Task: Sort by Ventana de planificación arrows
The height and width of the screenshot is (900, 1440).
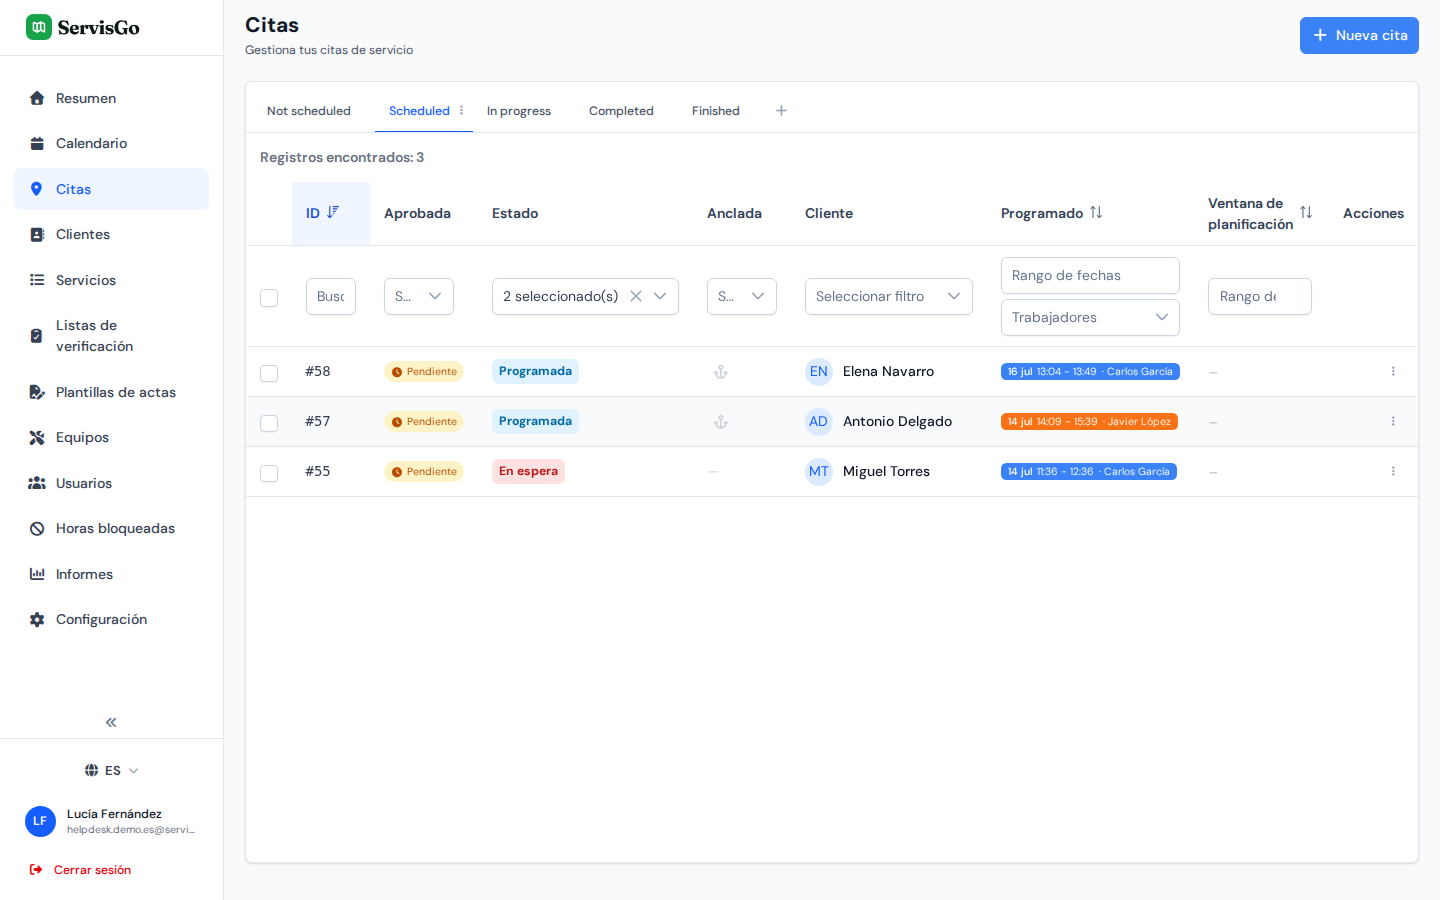Action: coord(1306,212)
